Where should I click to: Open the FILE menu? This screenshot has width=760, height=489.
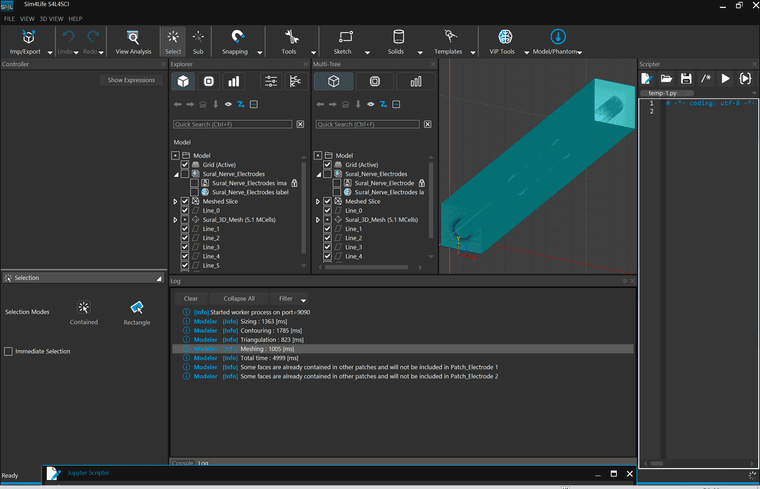[x=9, y=19]
